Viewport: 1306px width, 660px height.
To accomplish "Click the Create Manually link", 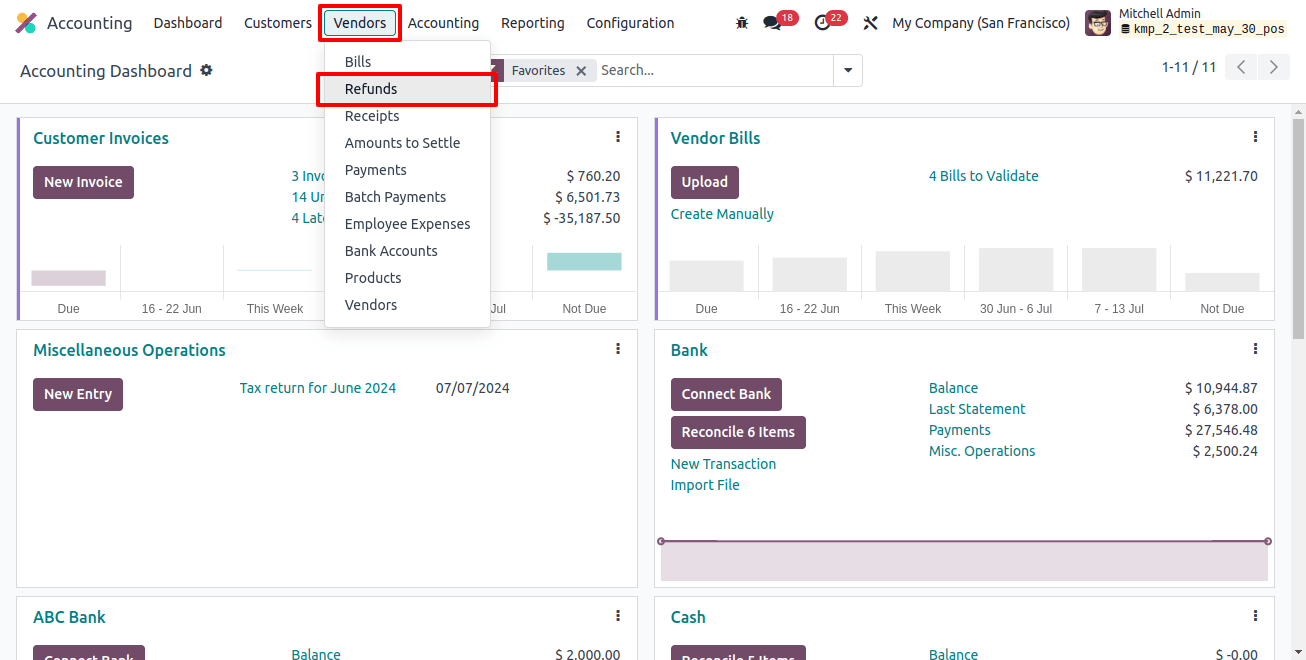I will (x=722, y=214).
